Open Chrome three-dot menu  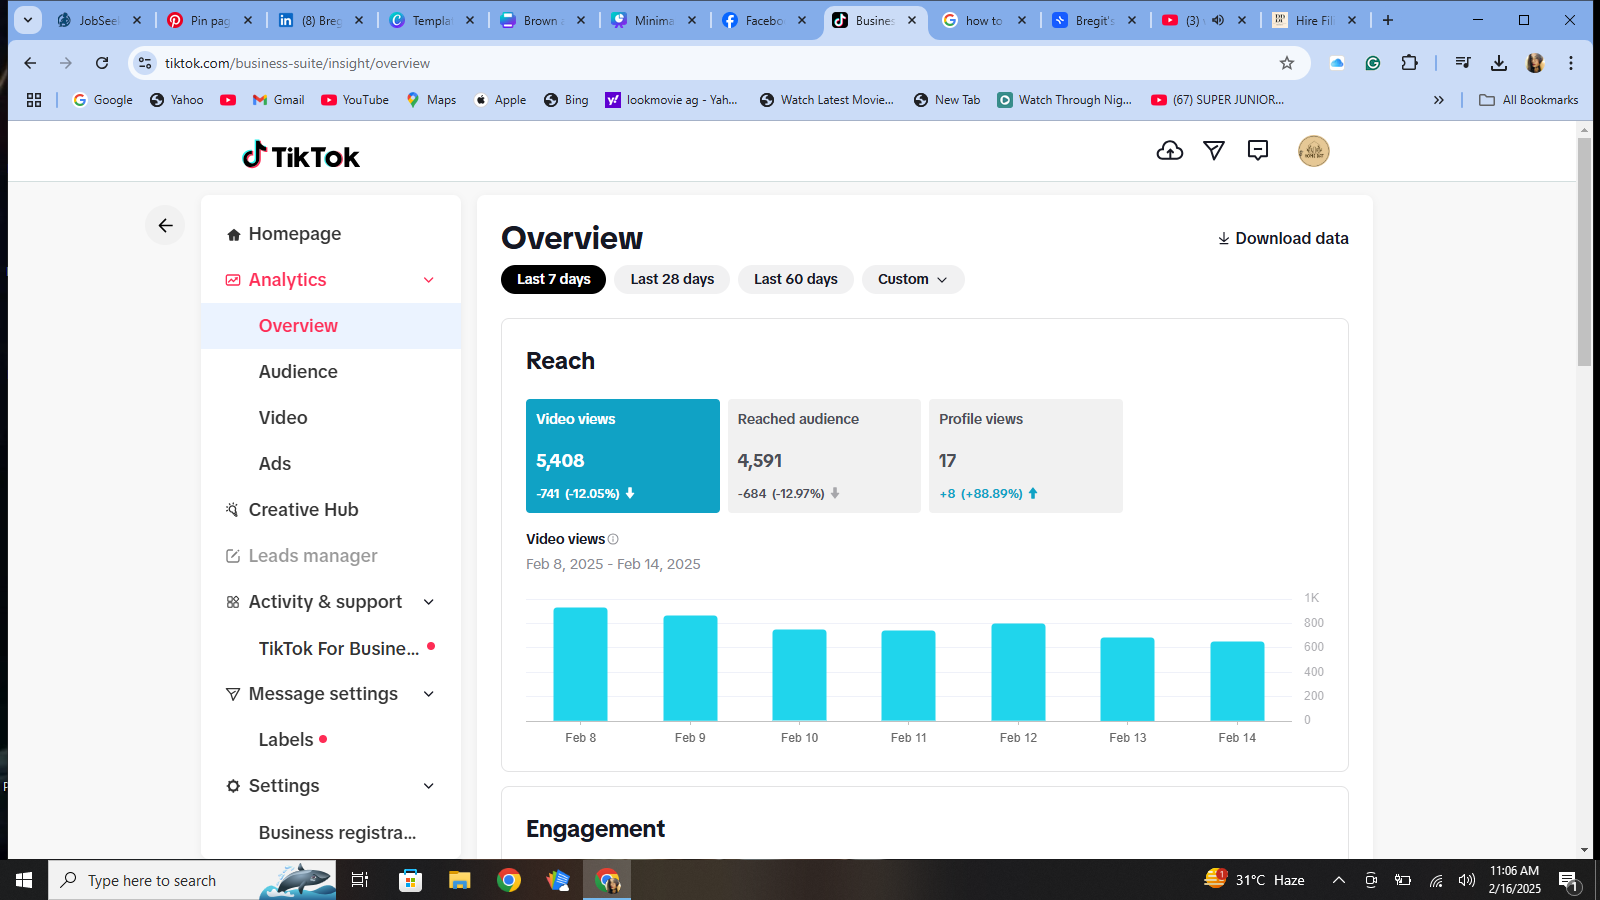[1571, 63]
